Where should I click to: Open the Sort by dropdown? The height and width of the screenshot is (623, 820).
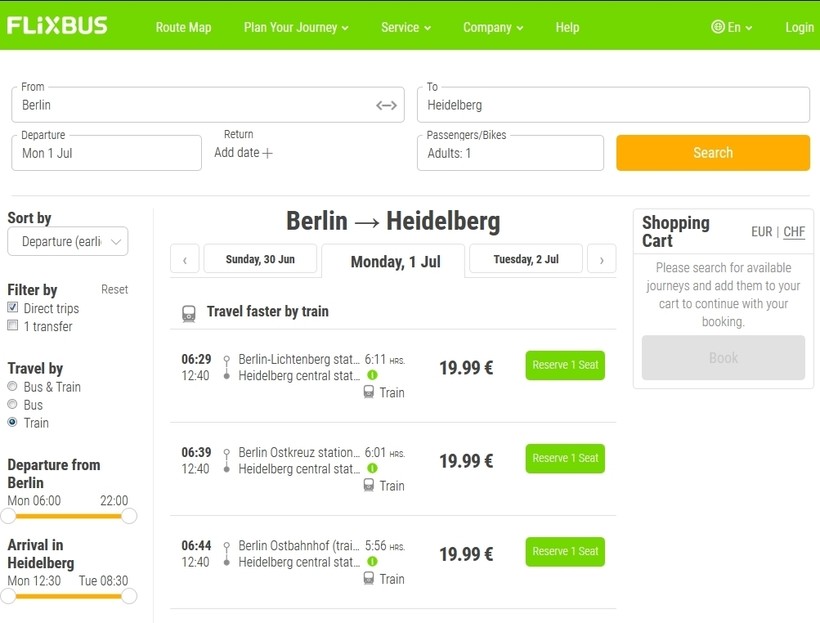click(68, 241)
